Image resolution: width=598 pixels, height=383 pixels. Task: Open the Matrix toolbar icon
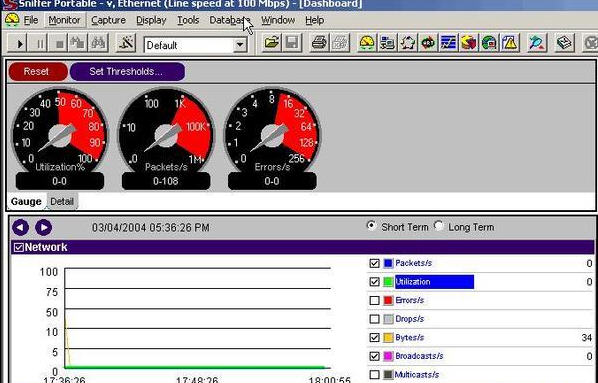[407, 43]
